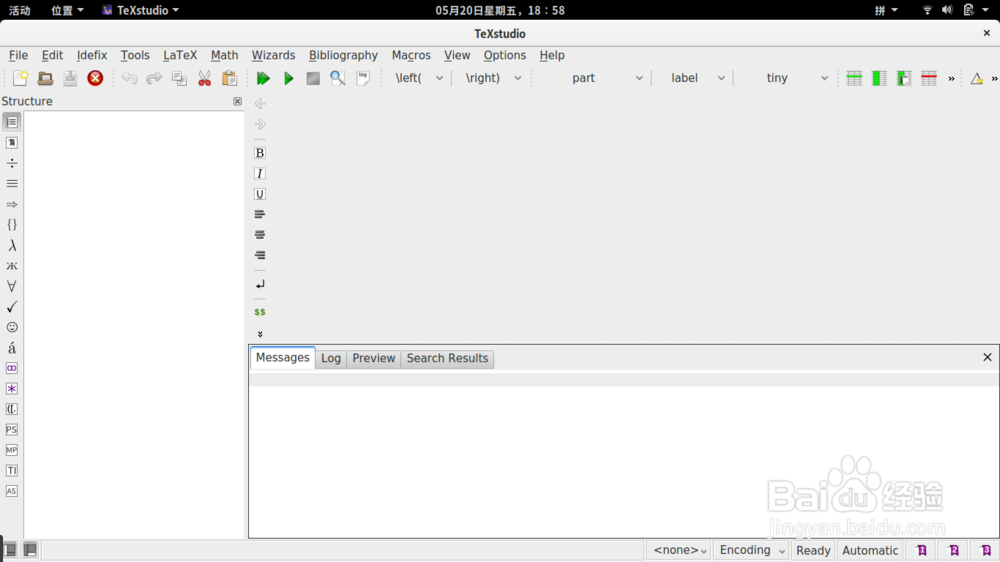Remove table row with red row icon
The height and width of the screenshot is (562, 1000).
click(x=929, y=78)
